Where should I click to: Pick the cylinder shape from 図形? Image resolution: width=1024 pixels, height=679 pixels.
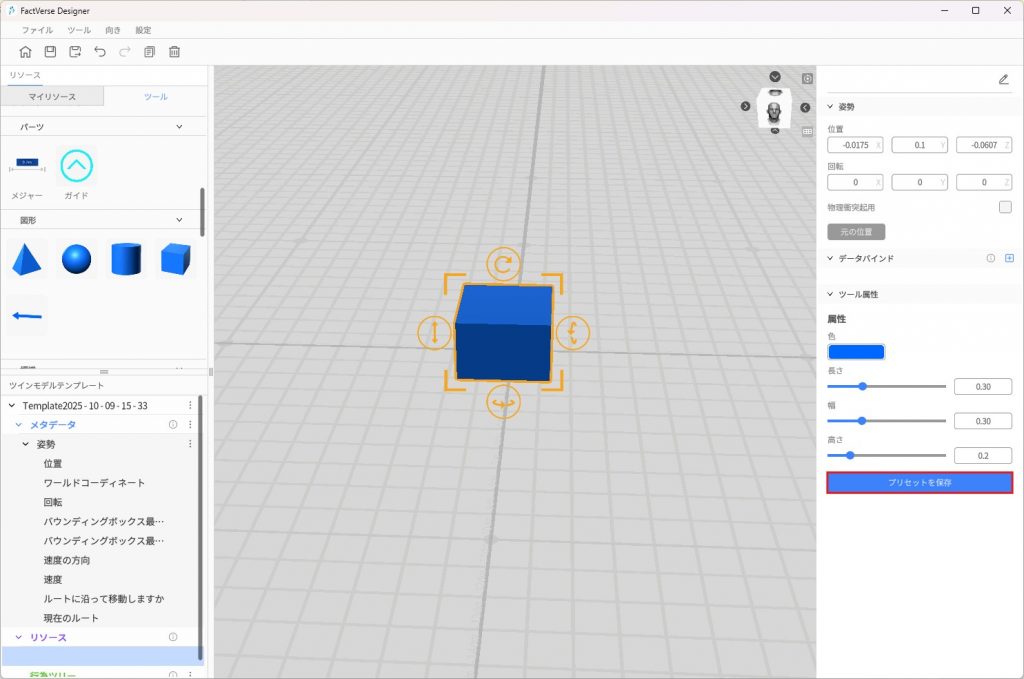click(126, 259)
